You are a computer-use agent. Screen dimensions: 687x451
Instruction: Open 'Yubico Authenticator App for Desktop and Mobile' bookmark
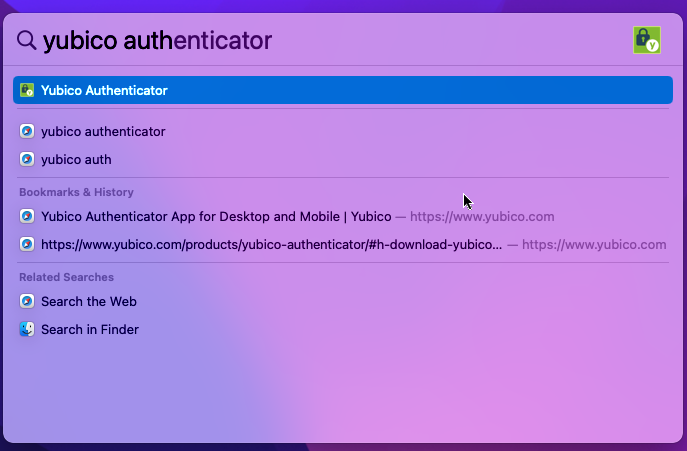coord(343,217)
